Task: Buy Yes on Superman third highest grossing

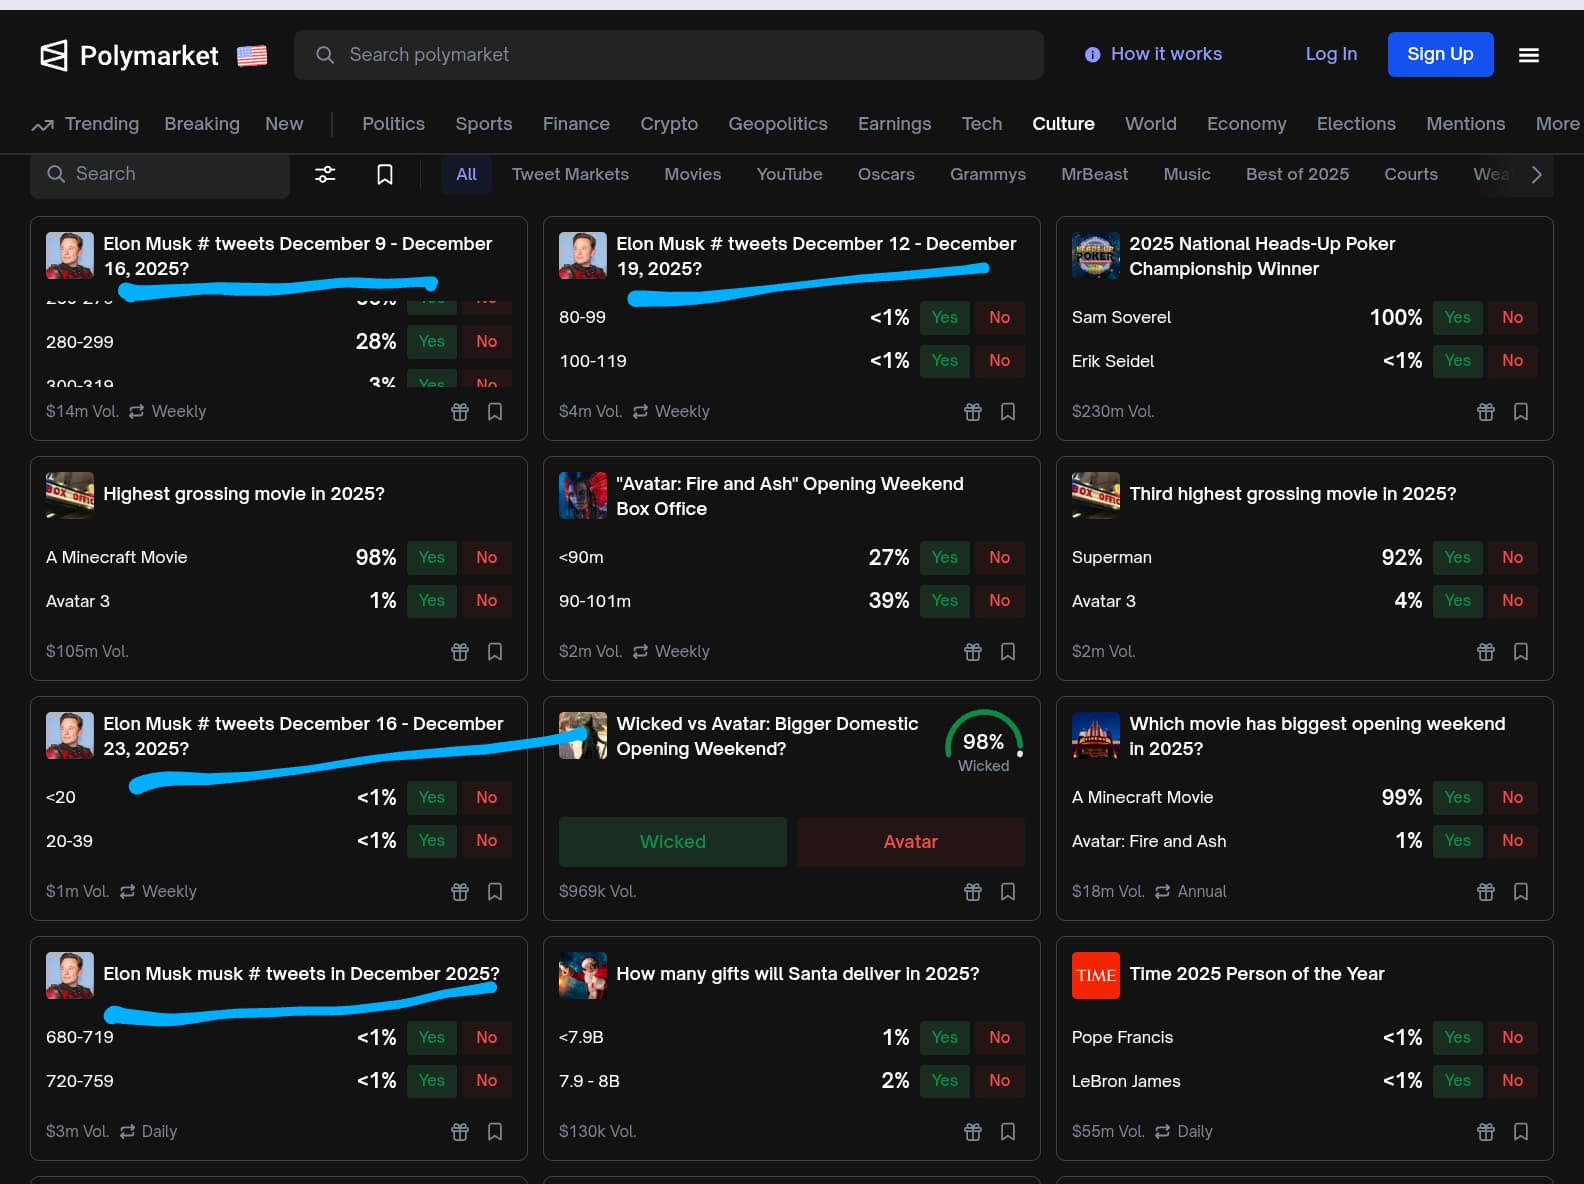Action: click(x=1457, y=557)
